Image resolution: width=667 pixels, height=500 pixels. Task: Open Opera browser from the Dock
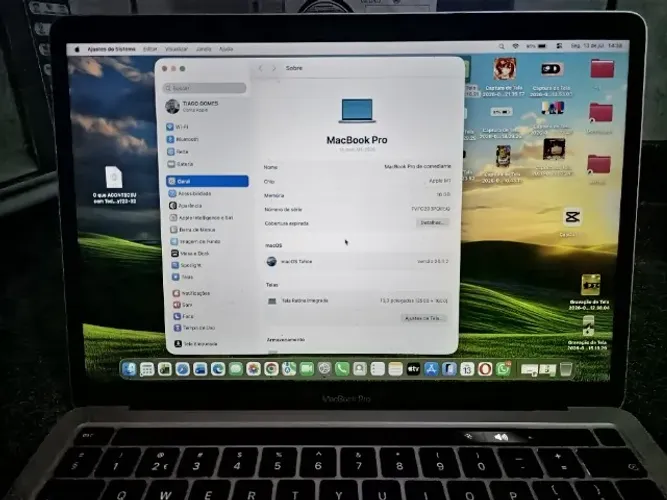485,369
